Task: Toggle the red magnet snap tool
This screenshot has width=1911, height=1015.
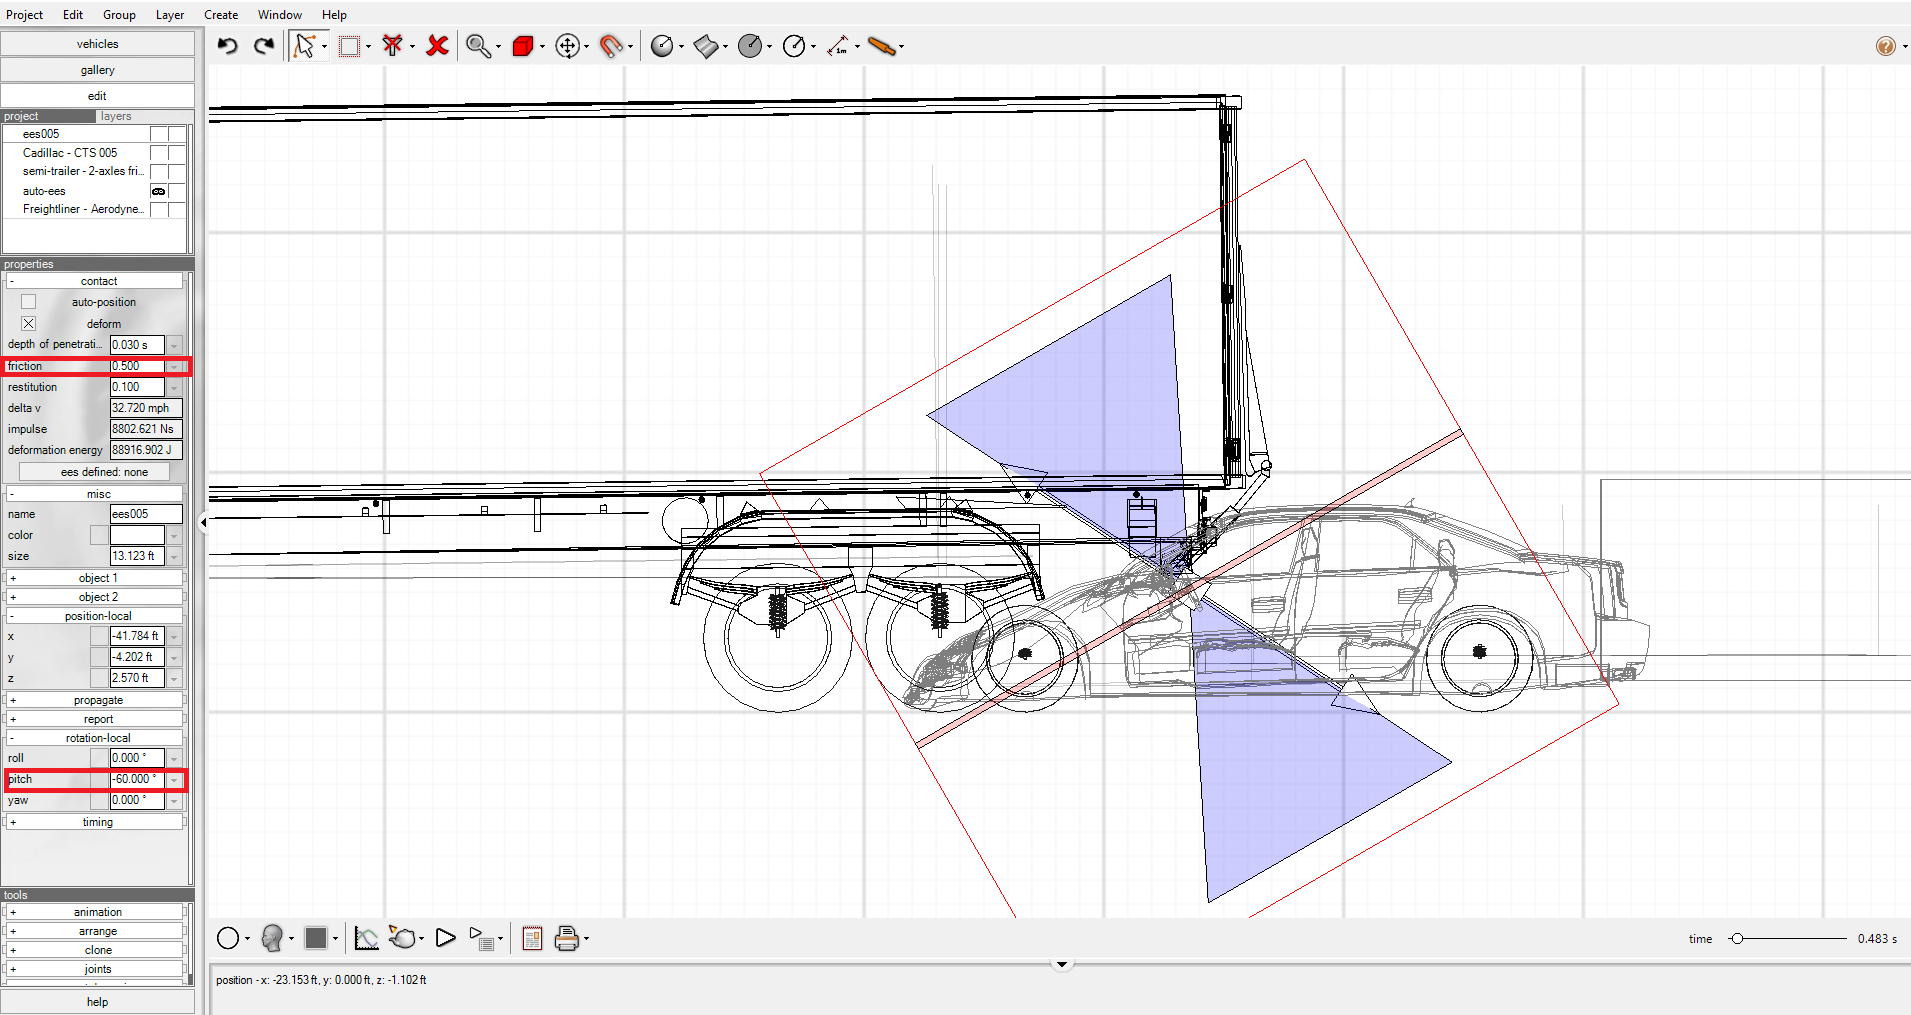Action: pyautogui.click(x=611, y=46)
